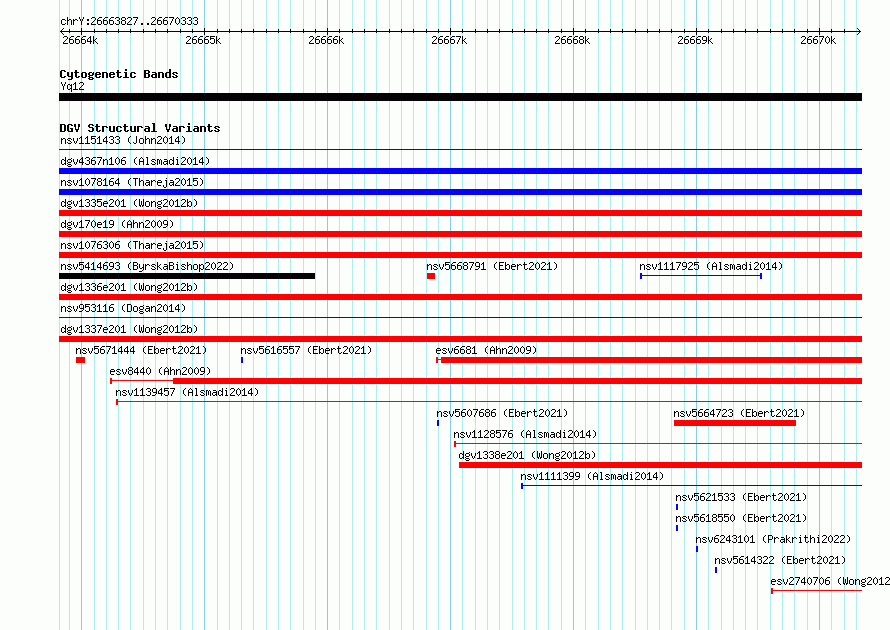Select the dgv170e19 (Ahn2009) label
The height and width of the screenshot is (630, 890).
coord(117,224)
